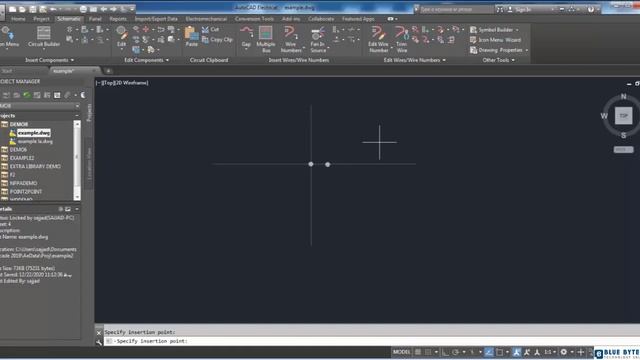The image size is (640, 360).
Task: Click the customize wrench beside command line
Action: pos(98,342)
